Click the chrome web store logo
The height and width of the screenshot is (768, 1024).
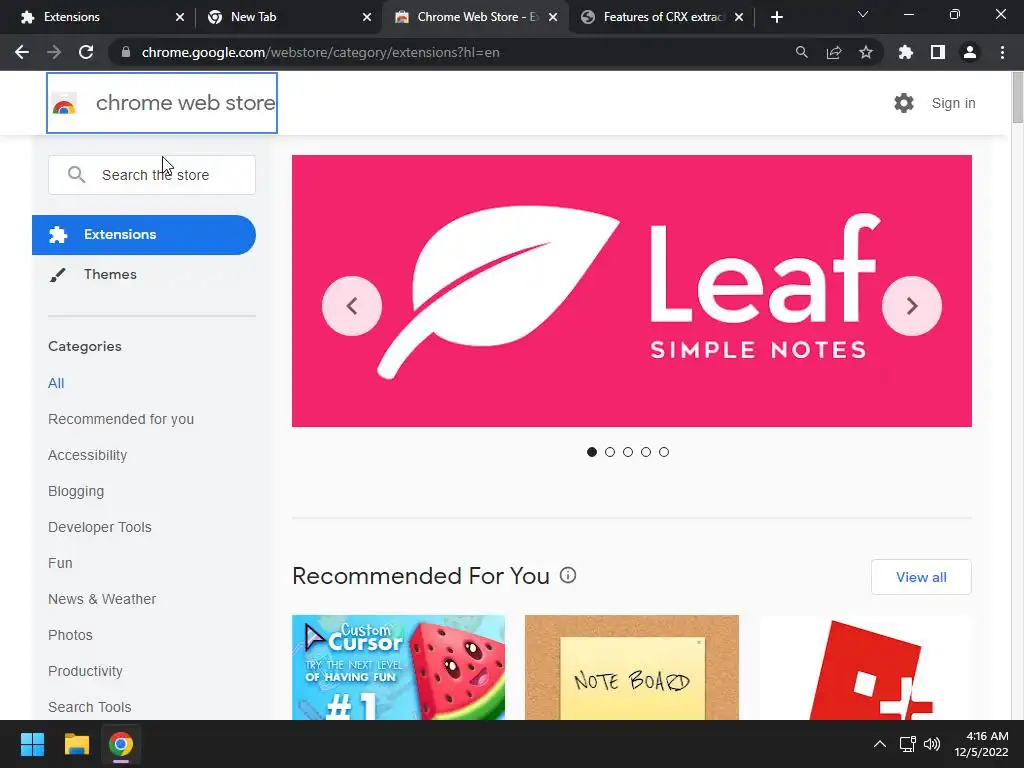point(162,103)
